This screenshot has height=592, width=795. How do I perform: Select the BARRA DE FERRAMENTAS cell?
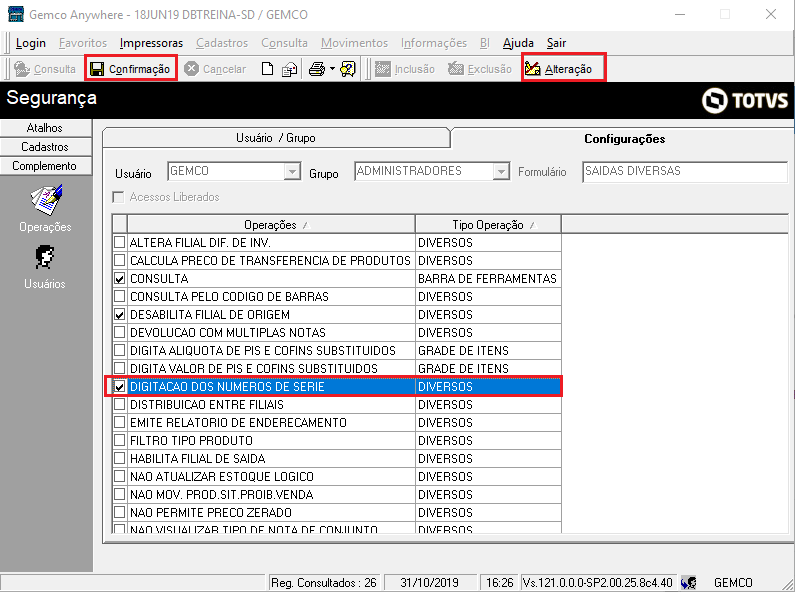(x=488, y=278)
